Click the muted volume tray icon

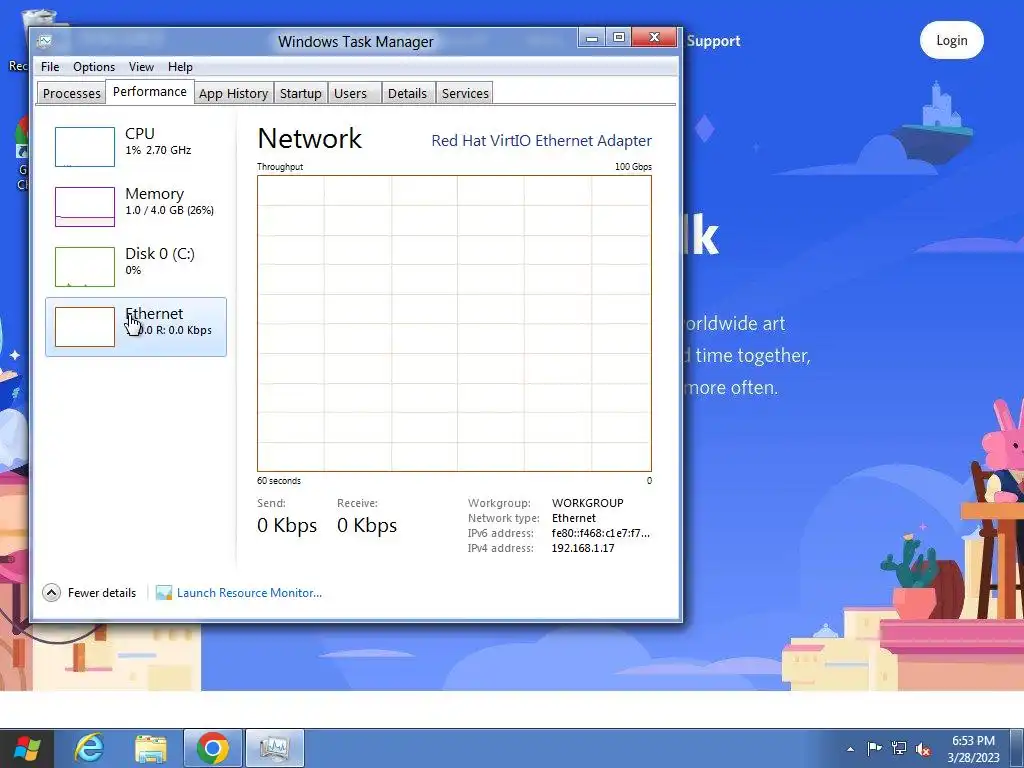coord(923,749)
